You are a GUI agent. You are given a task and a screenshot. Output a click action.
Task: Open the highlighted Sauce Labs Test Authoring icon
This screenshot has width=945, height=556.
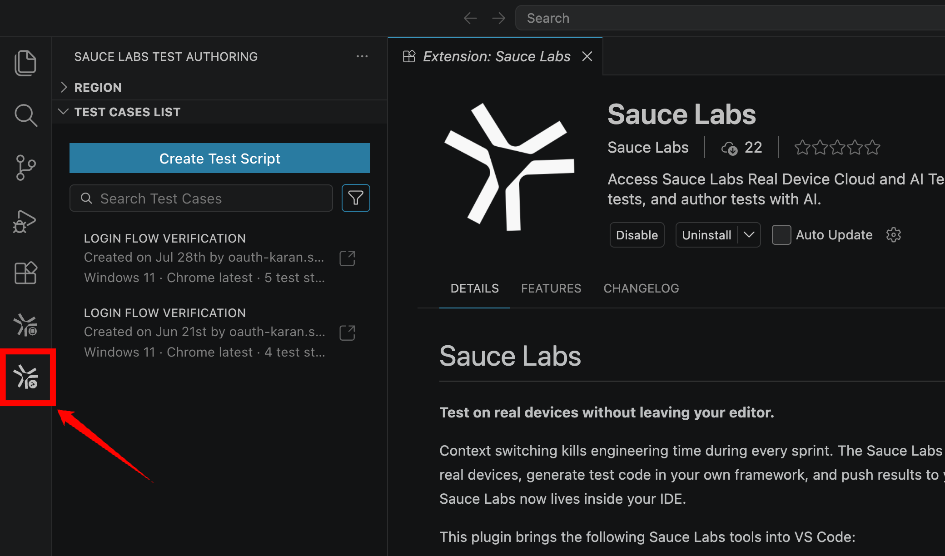click(26, 377)
